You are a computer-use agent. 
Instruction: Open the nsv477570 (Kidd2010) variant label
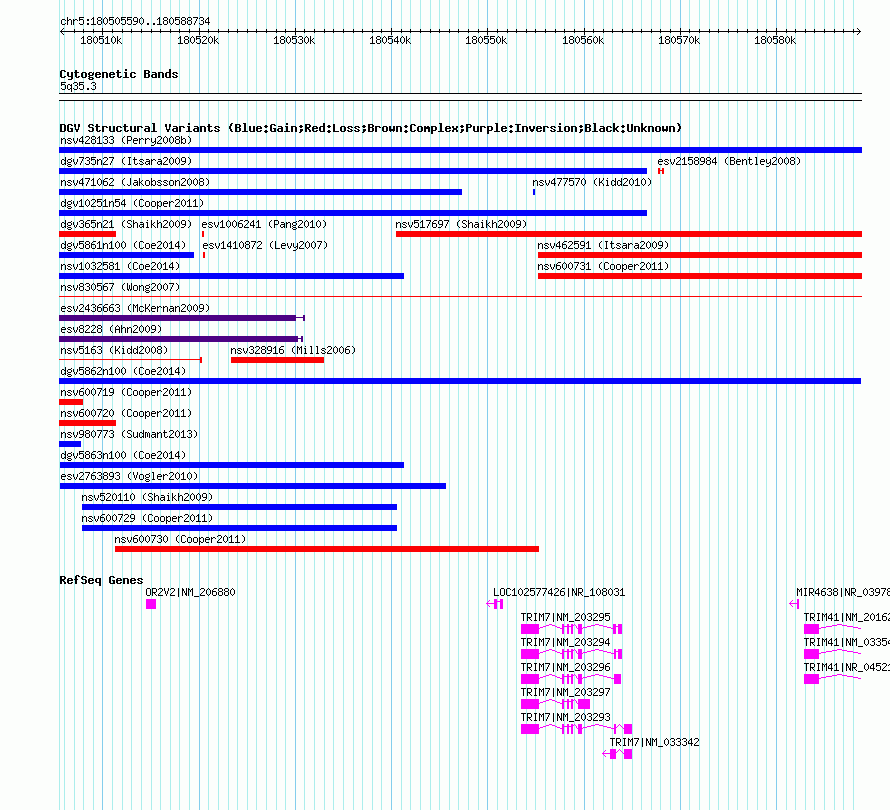click(592, 182)
